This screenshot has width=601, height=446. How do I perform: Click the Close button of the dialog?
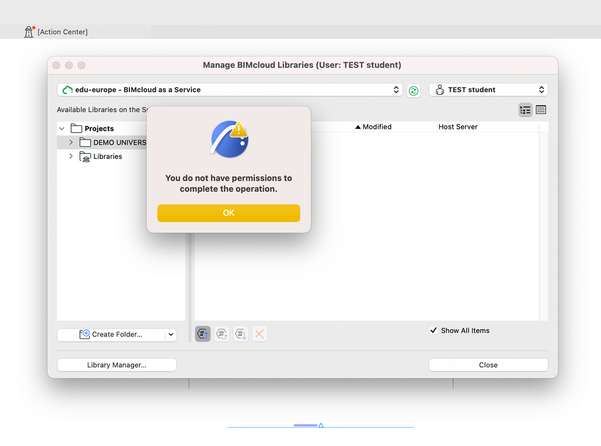click(x=488, y=365)
